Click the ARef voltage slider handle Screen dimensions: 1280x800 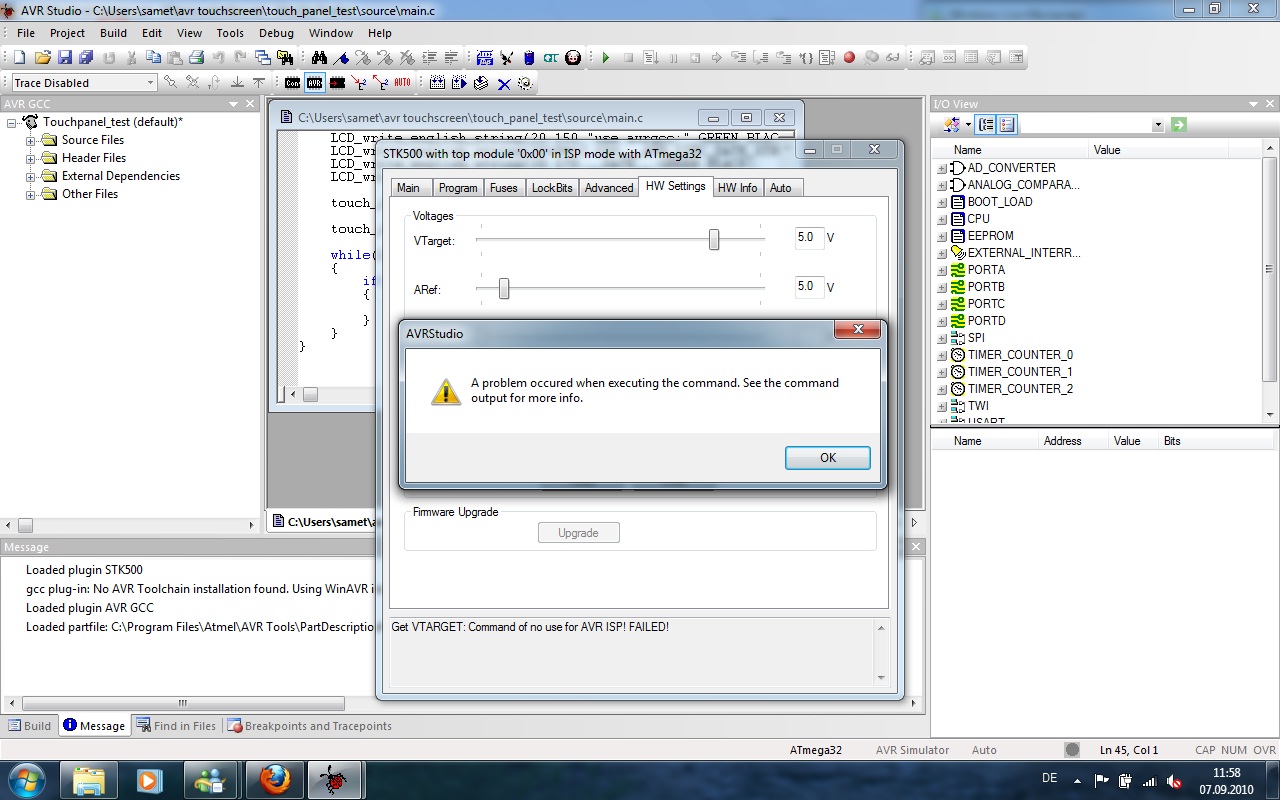pos(504,288)
